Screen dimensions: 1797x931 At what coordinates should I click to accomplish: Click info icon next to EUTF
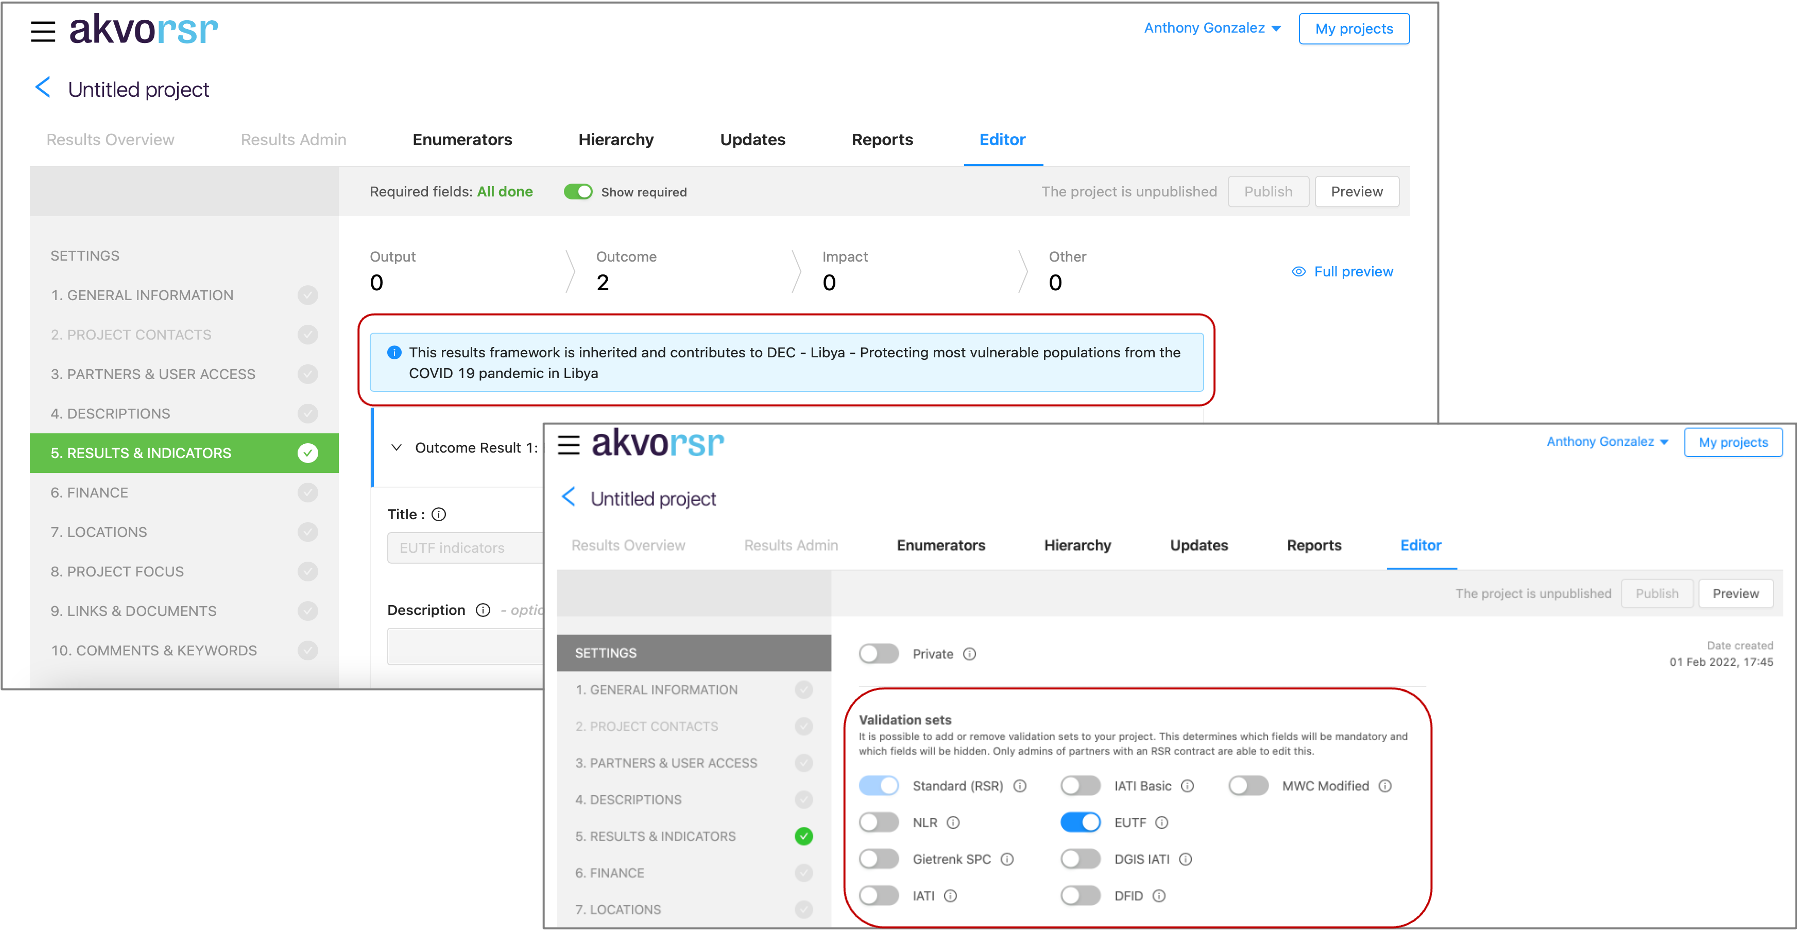click(x=1162, y=823)
